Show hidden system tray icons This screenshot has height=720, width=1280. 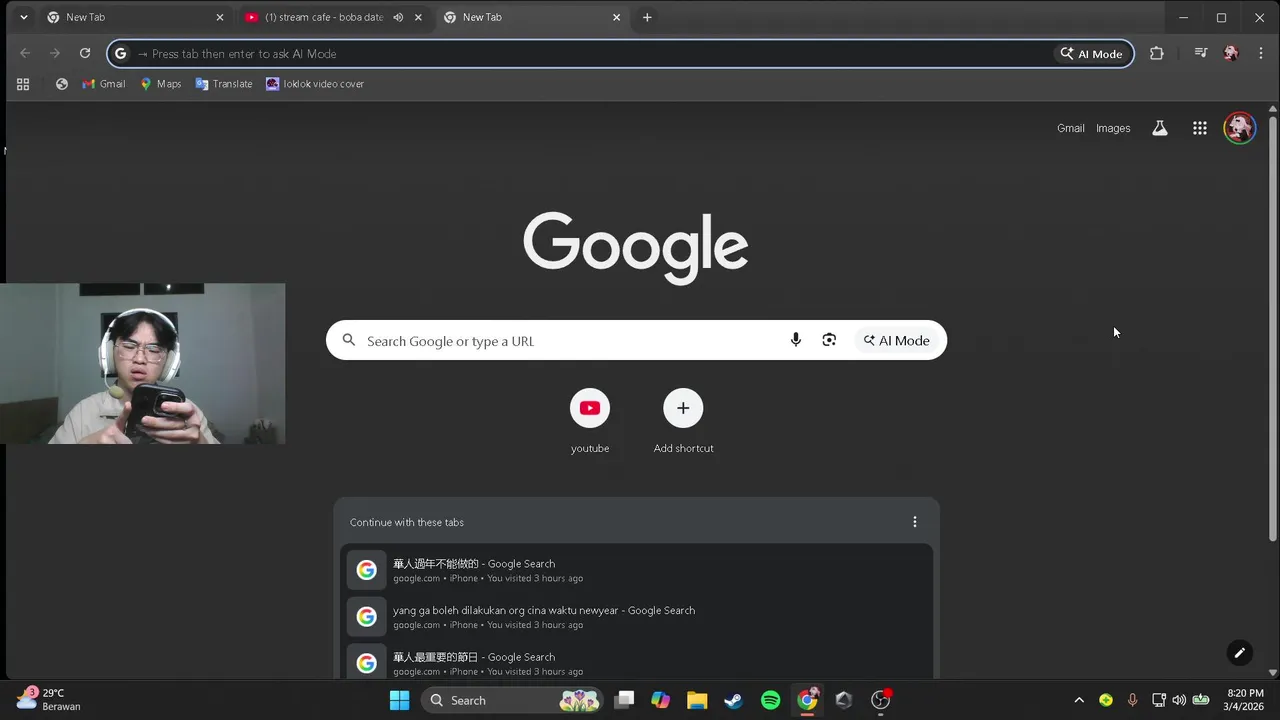click(x=1079, y=700)
